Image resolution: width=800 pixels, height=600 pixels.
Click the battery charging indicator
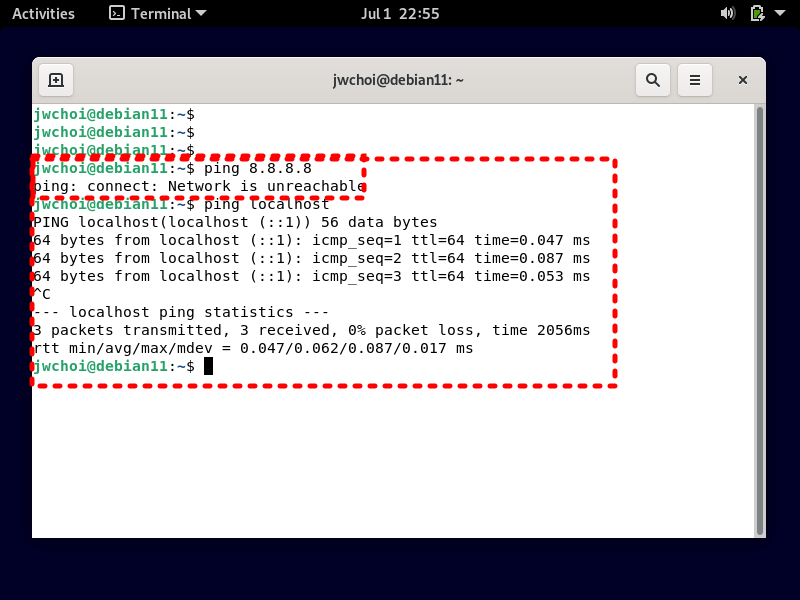(x=755, y=13)
